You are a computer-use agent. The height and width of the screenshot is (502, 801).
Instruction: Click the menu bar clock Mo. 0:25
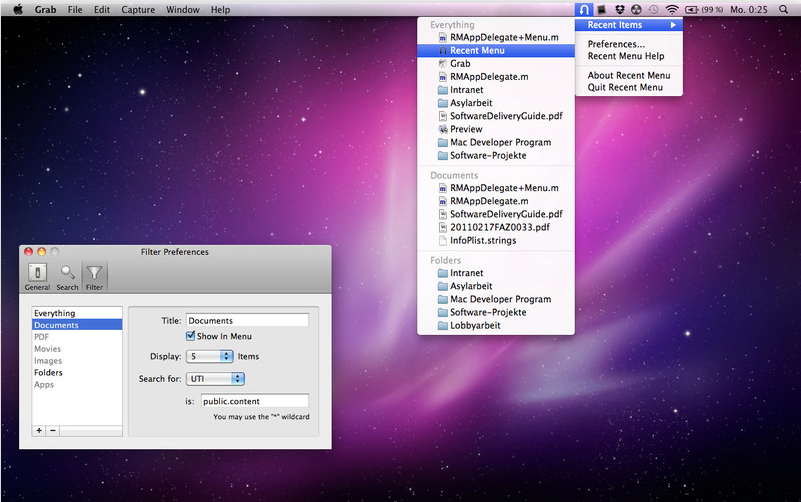click(x=748, y=9)
